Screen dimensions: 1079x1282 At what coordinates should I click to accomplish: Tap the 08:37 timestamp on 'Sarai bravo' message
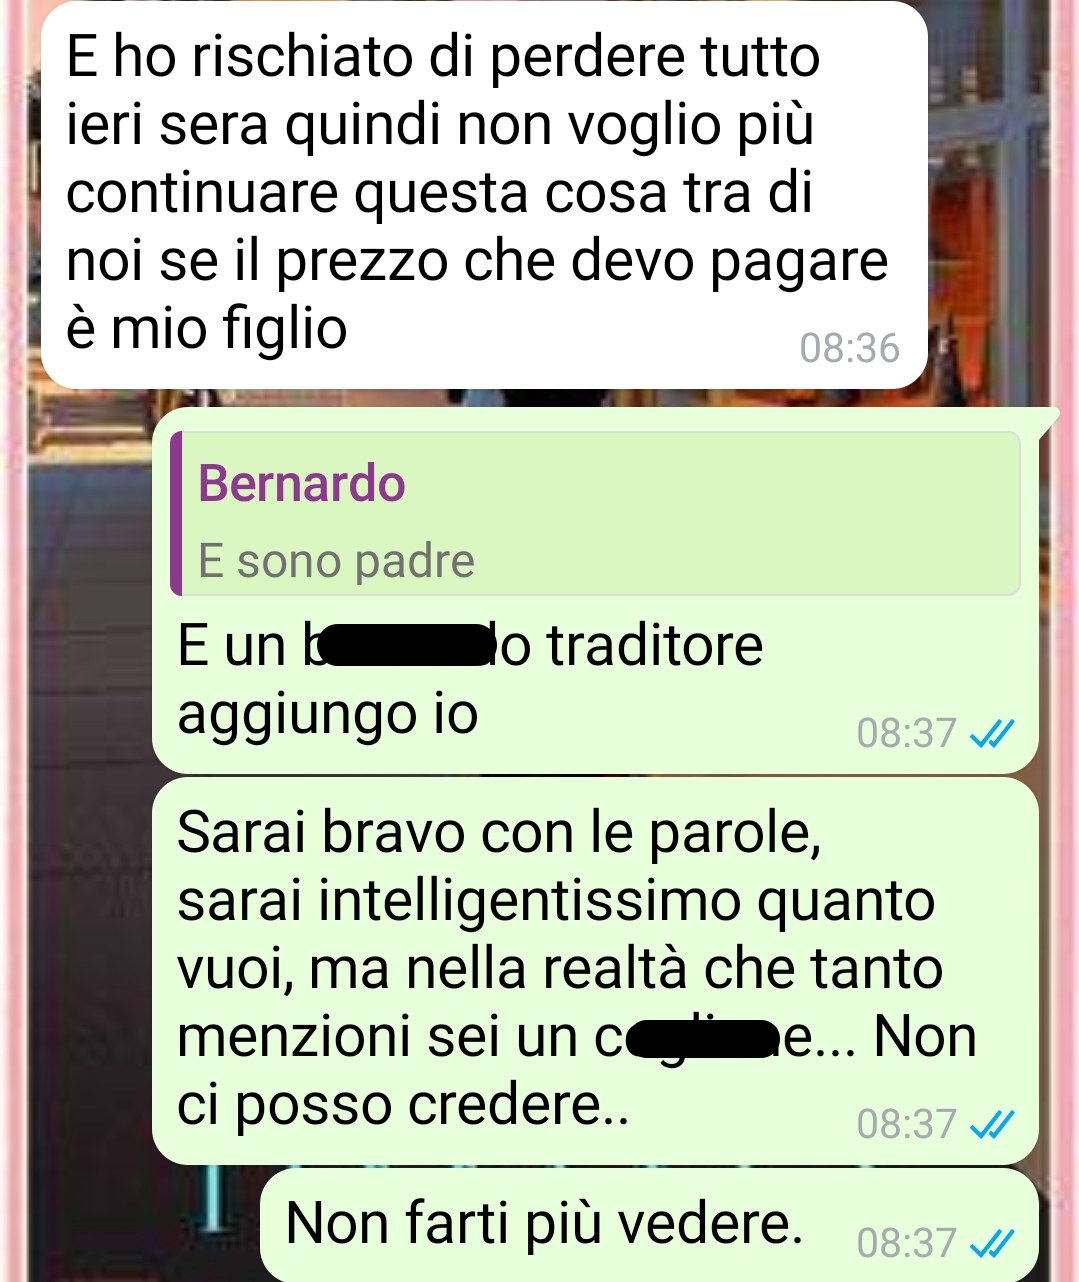point(907,1125)
